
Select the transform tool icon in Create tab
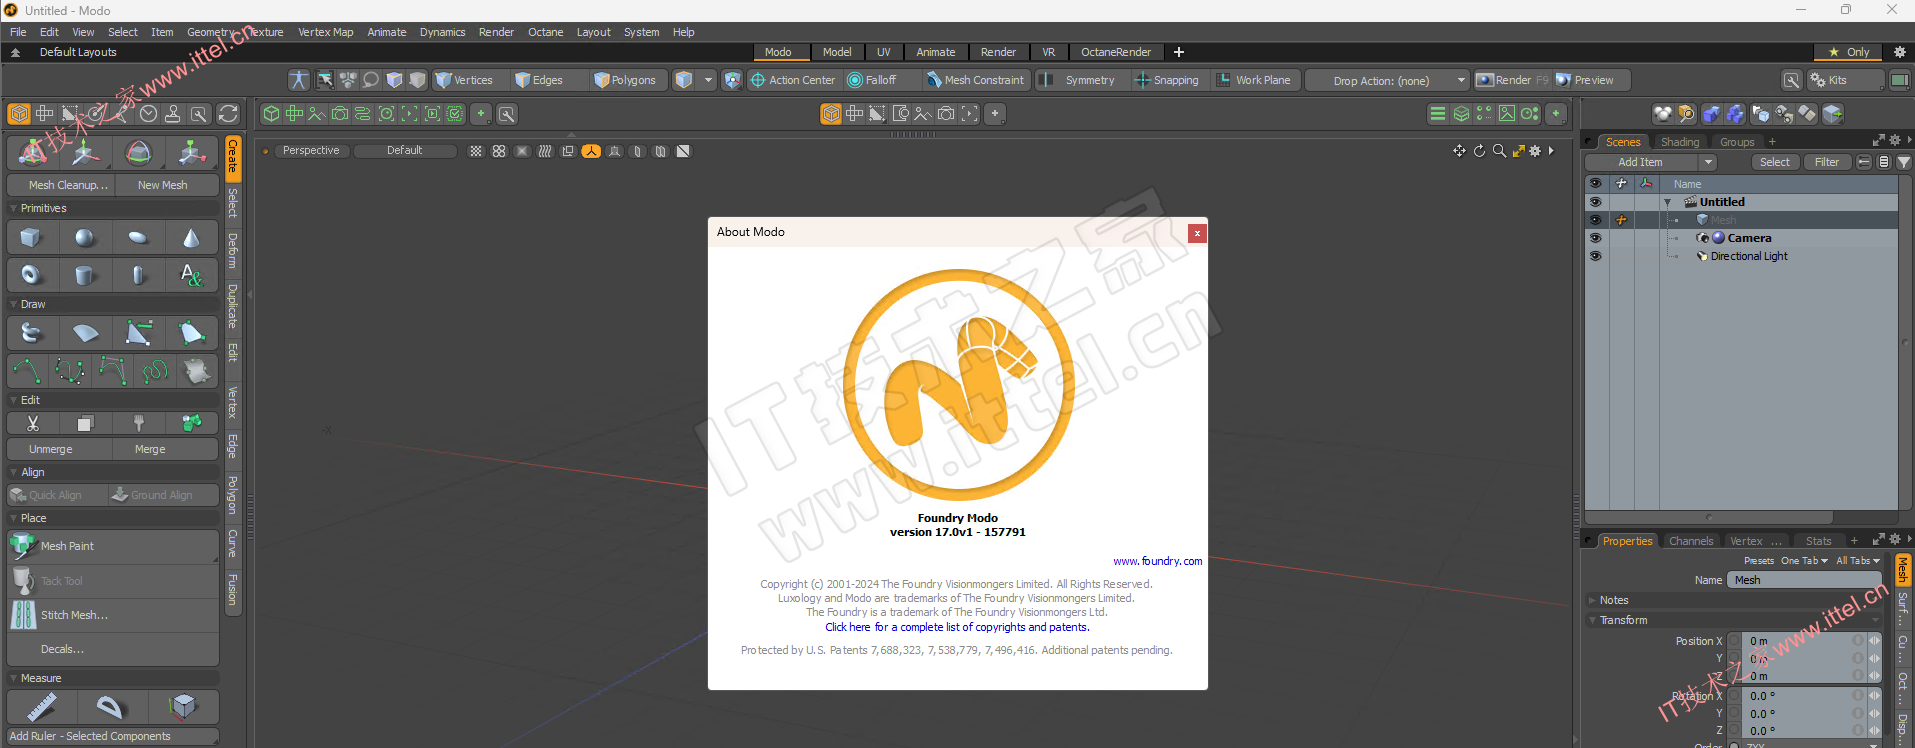(x=33, y=152)
